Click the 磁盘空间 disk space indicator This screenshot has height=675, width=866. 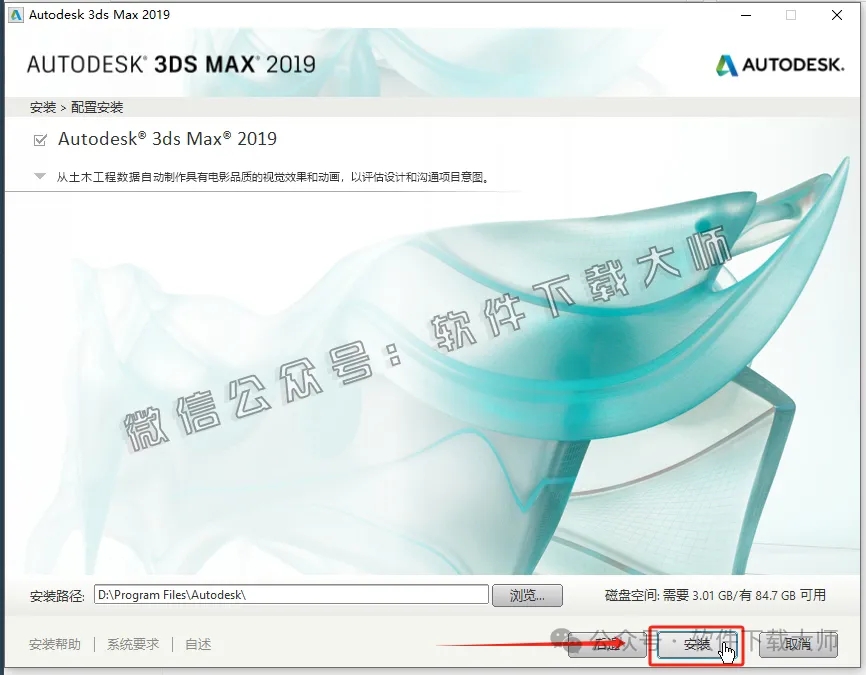[715, 594]
